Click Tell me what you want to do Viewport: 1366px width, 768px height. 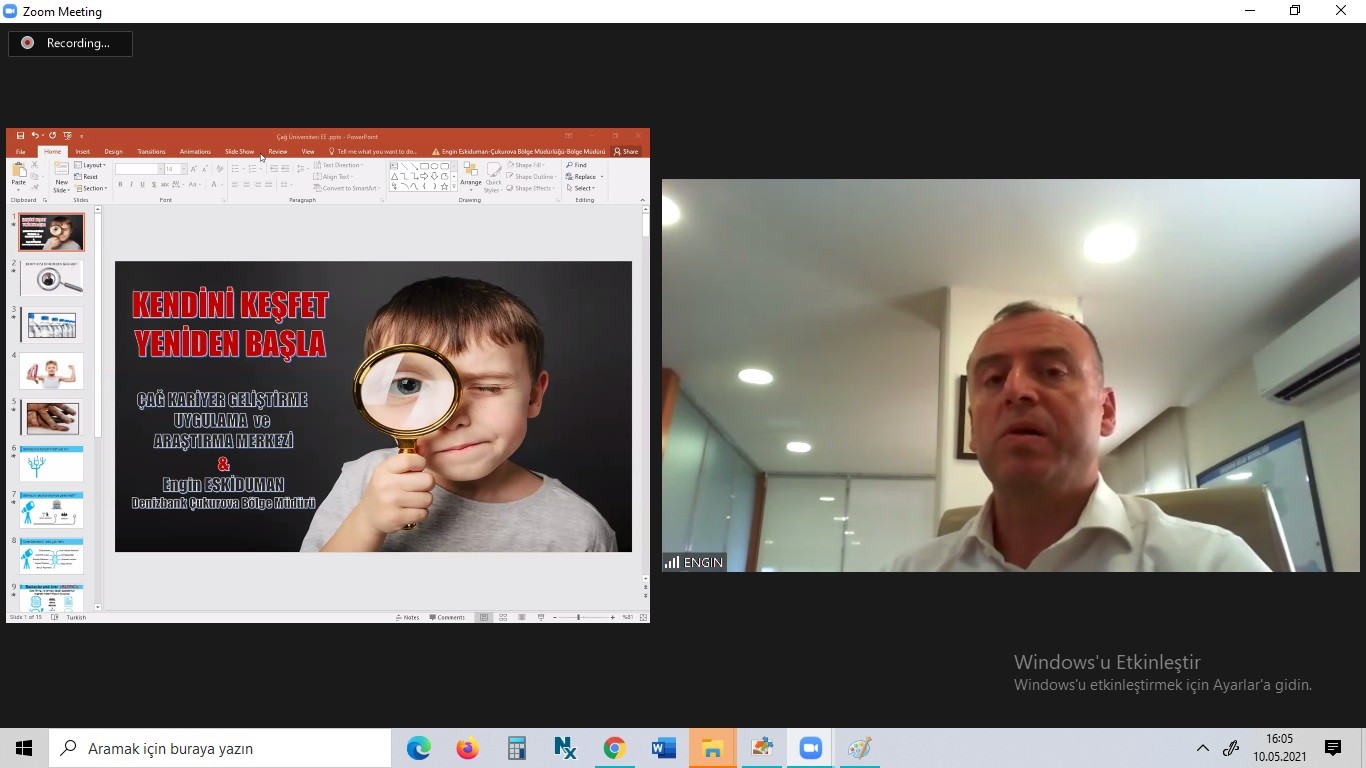[x=373, y=151]
